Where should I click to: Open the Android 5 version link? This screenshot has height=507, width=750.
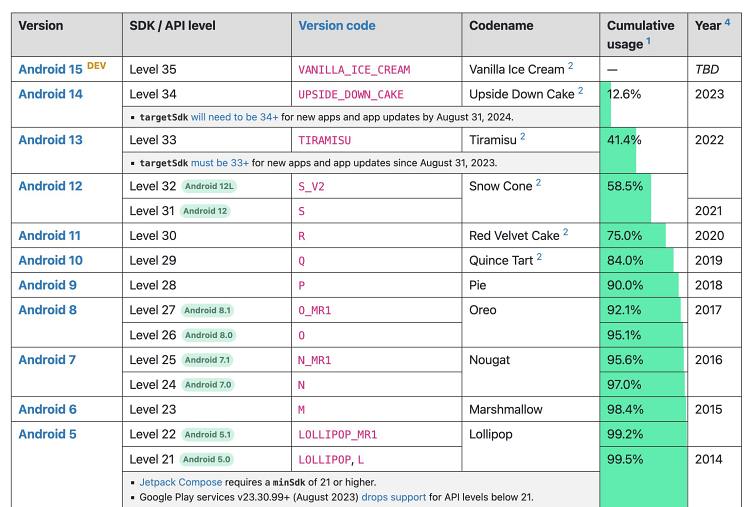[47, 435]
